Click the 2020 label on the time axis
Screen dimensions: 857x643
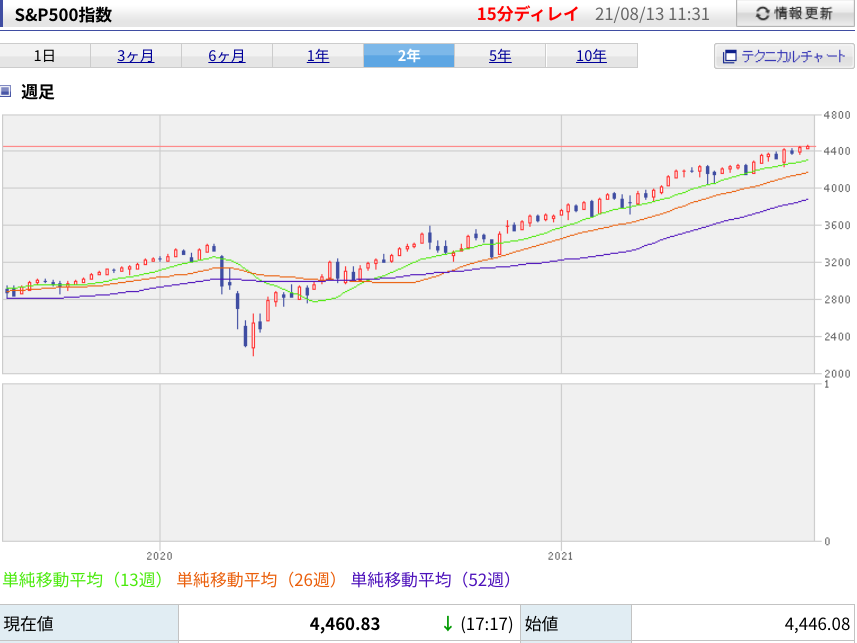pyautogui.click(x=159, y=556)
